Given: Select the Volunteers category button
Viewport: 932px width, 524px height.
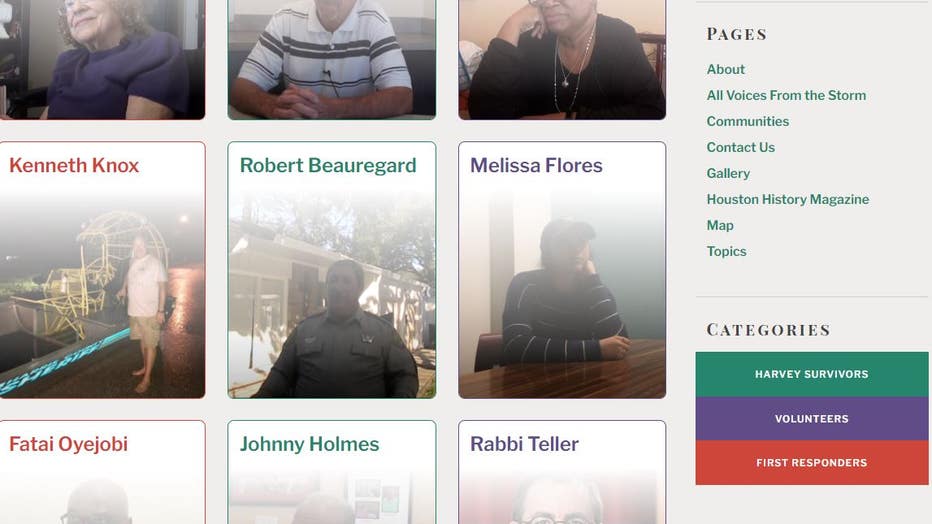Looking at the screenshot, I should click(811, 418).
